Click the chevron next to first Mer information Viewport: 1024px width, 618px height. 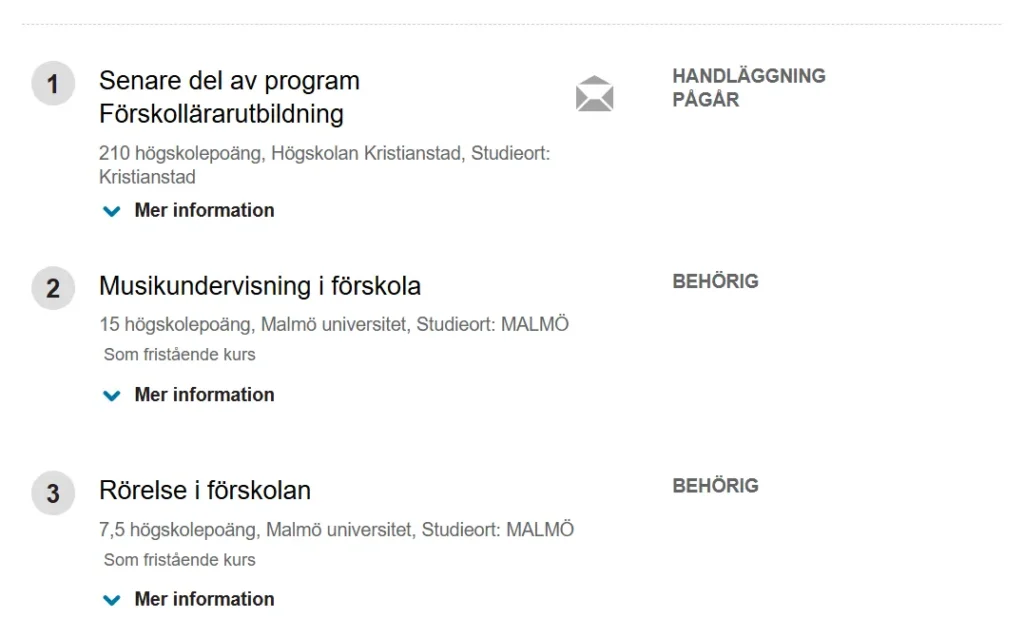pyautogui.click(x=112, y=211)
